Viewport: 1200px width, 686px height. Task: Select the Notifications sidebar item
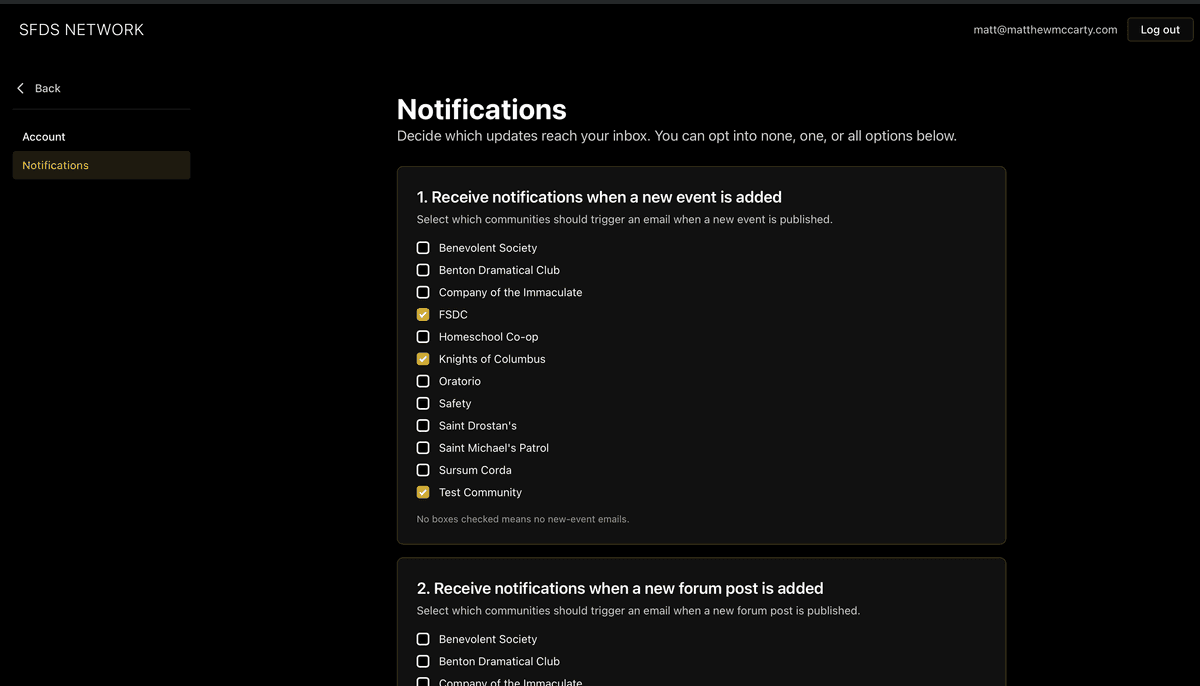(x=55, y=165)
